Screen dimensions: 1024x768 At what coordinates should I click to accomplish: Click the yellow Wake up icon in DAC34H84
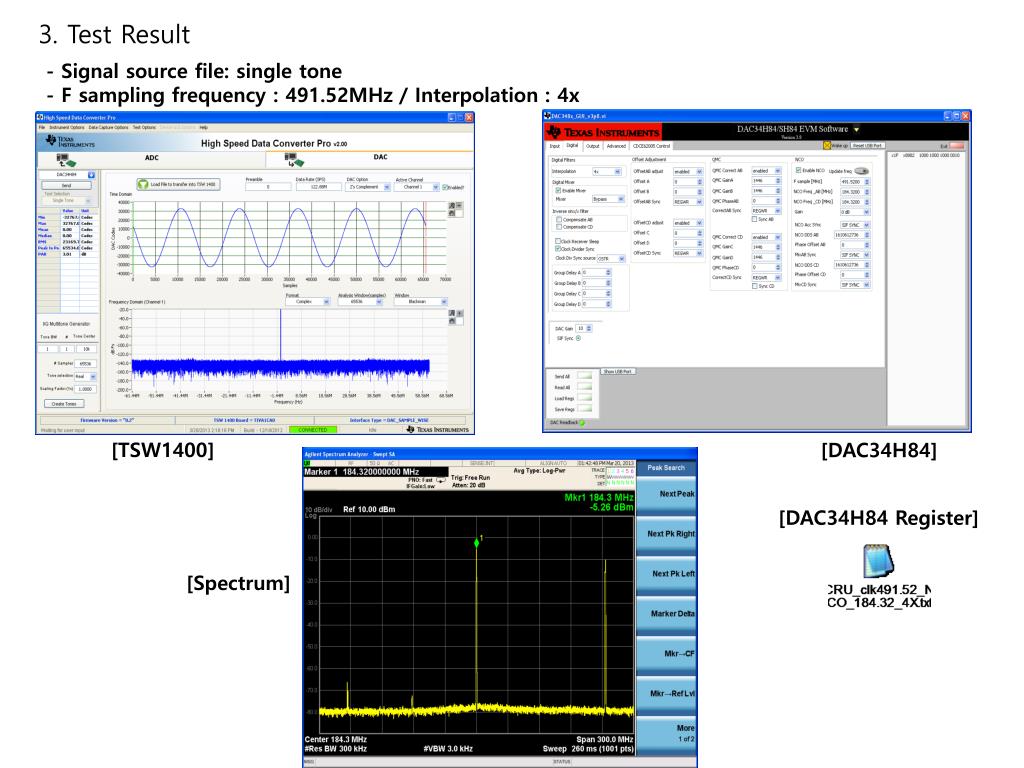tap(827, 146)
